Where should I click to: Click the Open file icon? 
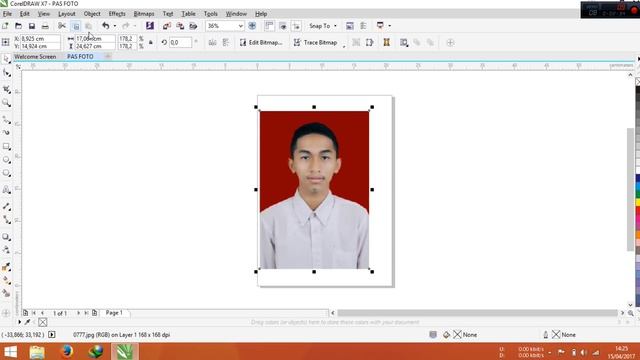(x=18, y=26)
